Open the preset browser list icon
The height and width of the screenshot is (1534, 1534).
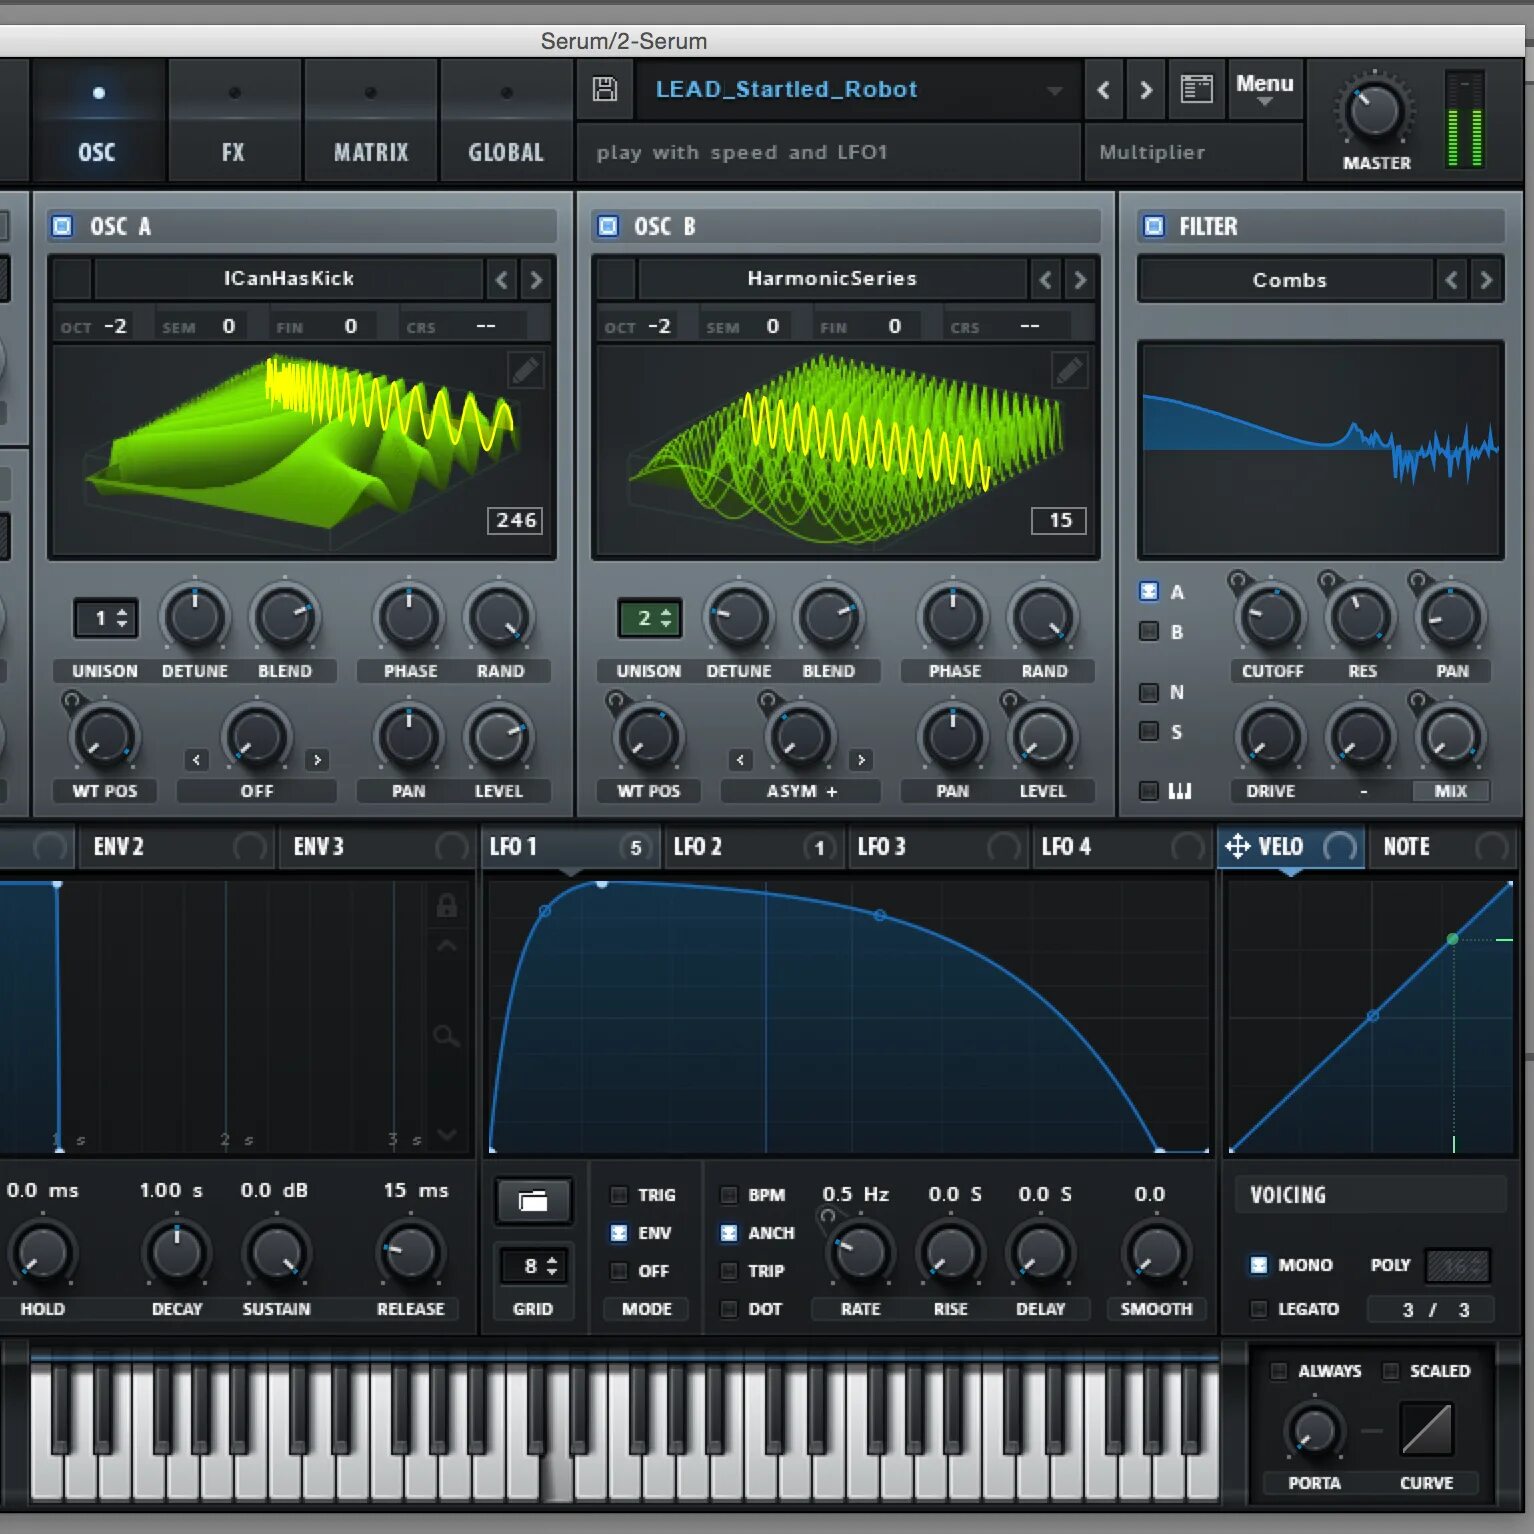(x=1196, y=89)
